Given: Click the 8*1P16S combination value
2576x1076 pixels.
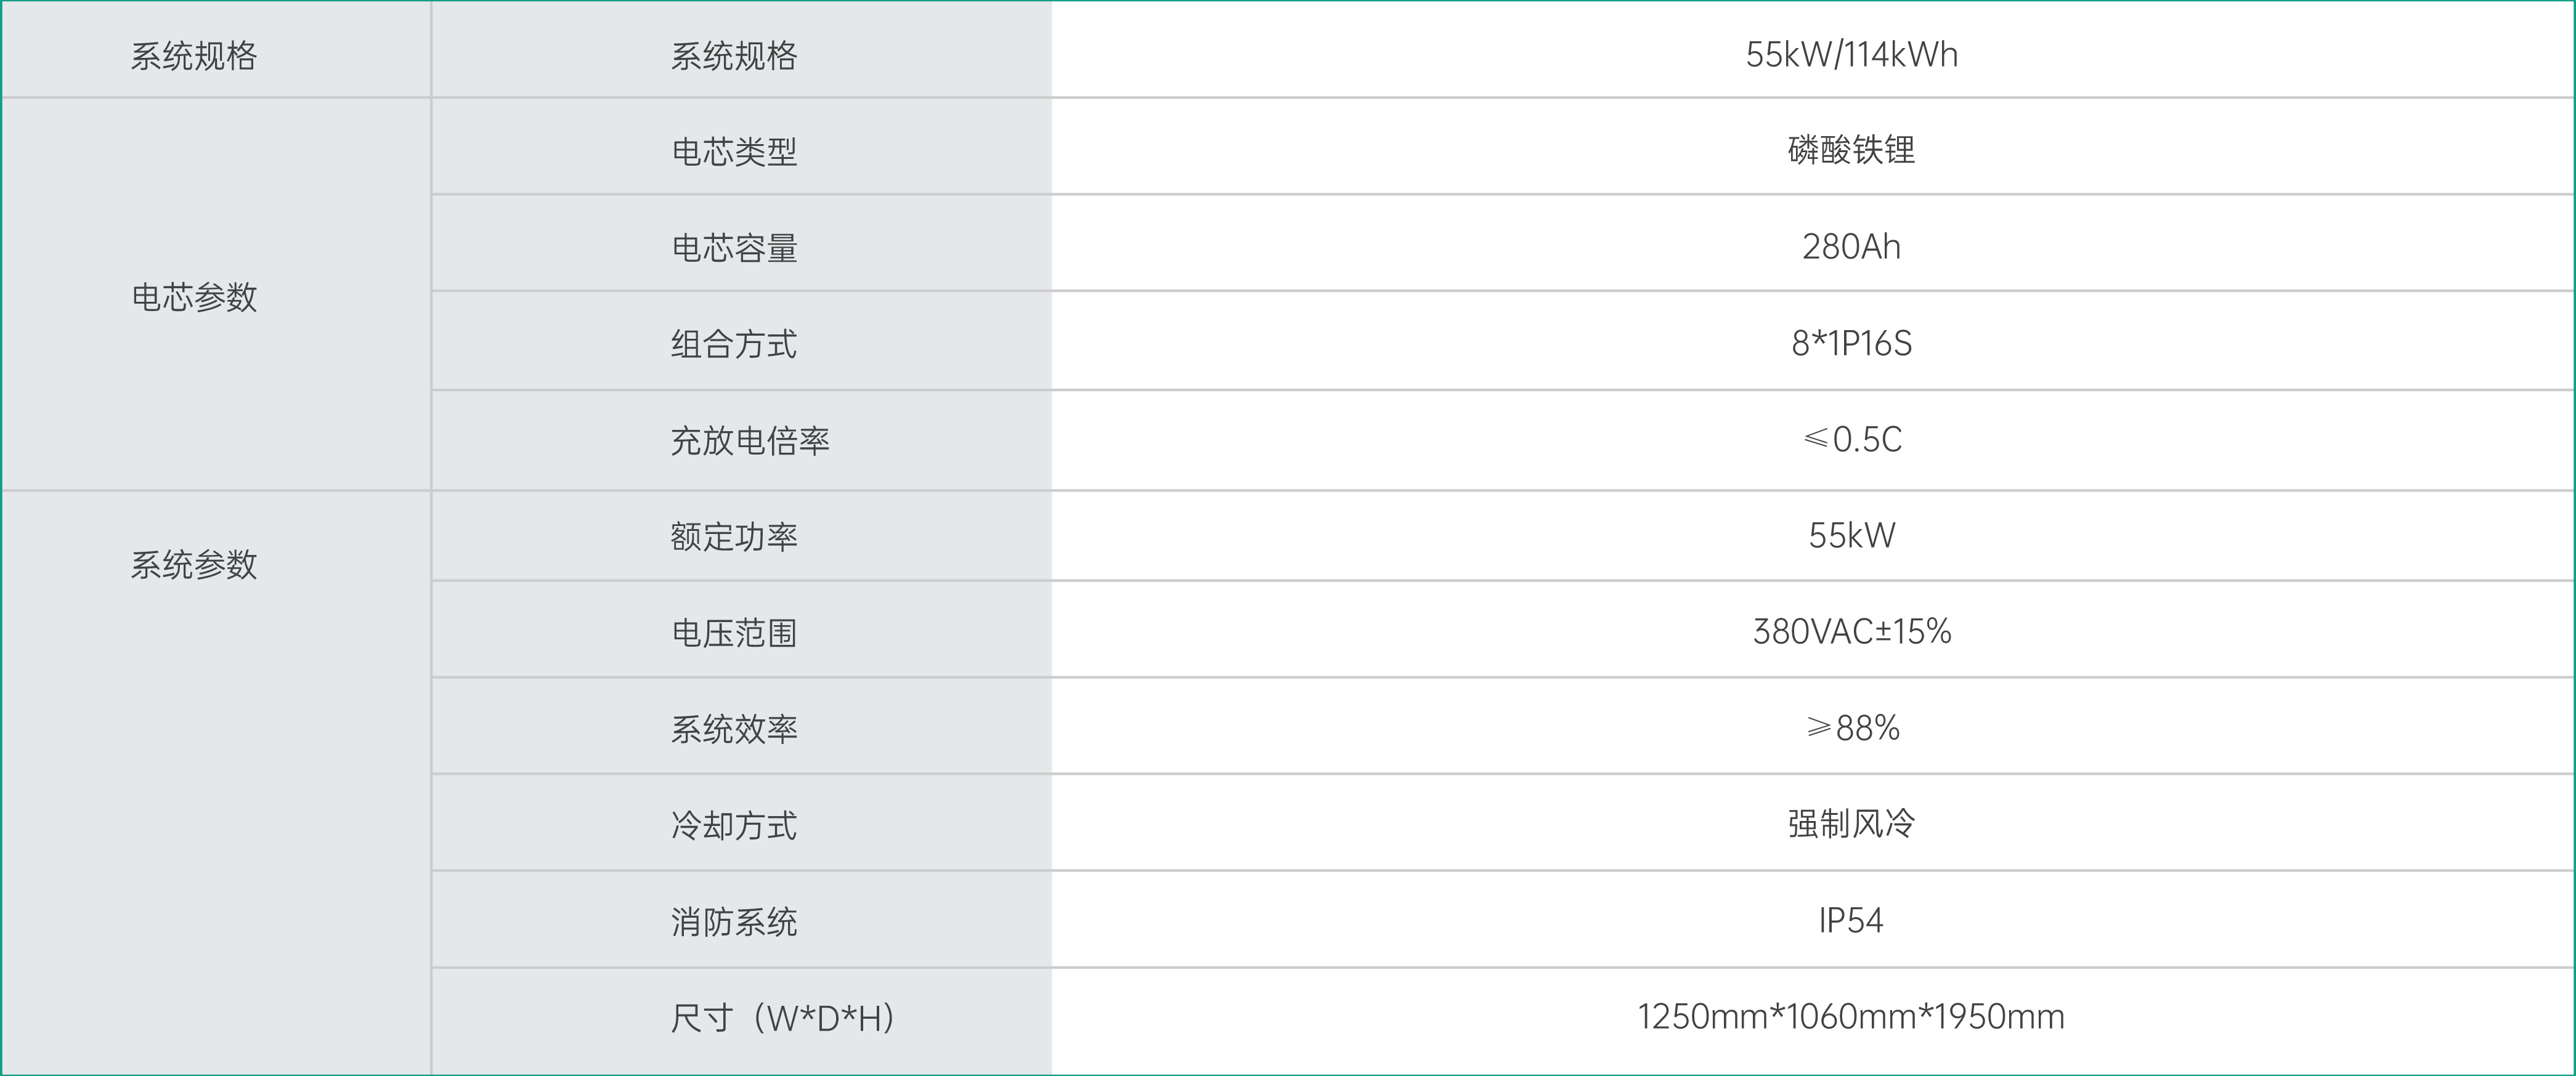Looking at the screenshot, I should 1851,343.
